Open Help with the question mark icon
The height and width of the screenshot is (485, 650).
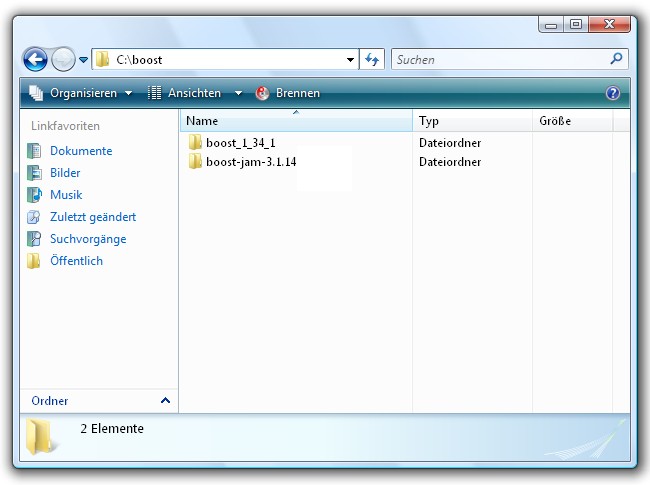coord(613,93)
